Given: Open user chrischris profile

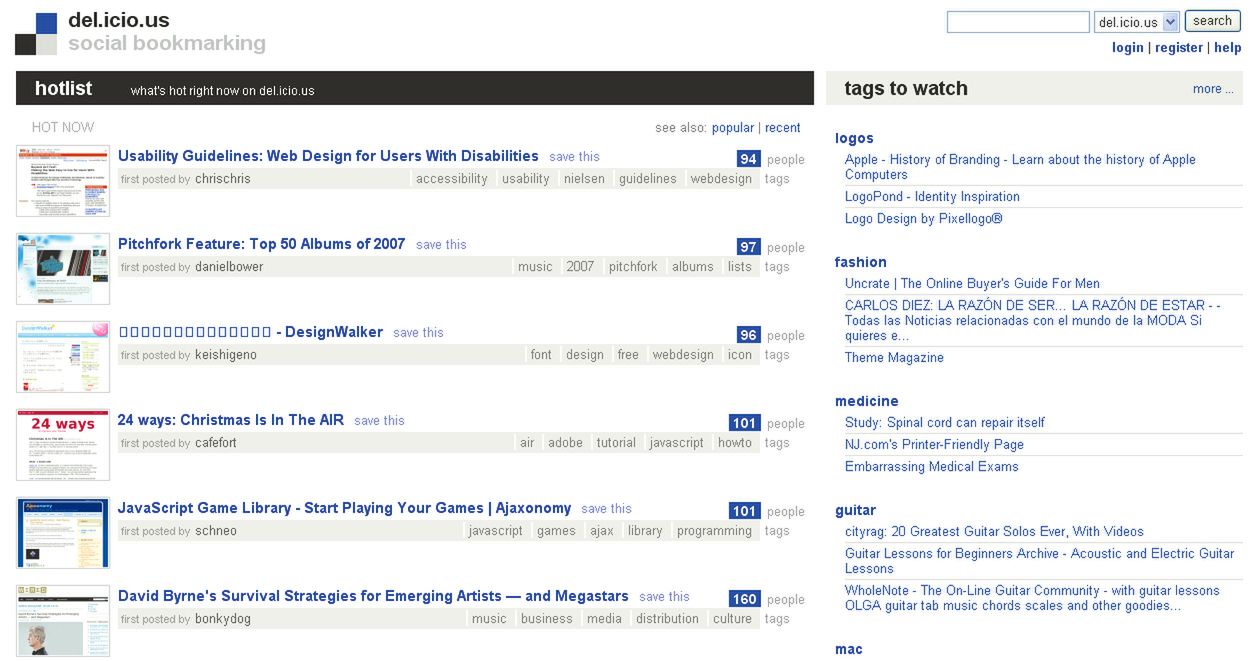Looking at the screenshot, I should coord(223,179).
